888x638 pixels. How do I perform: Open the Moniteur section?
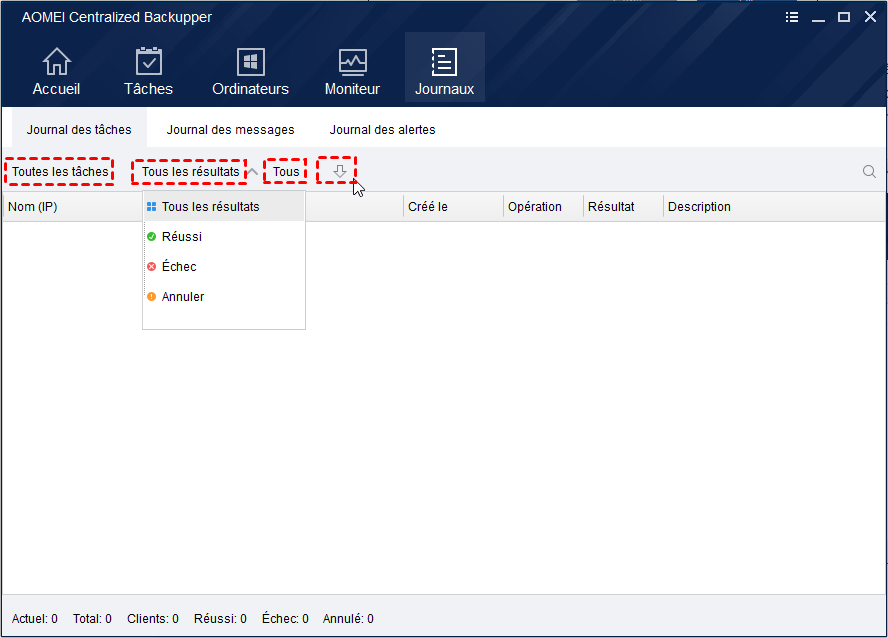[352, 71]
